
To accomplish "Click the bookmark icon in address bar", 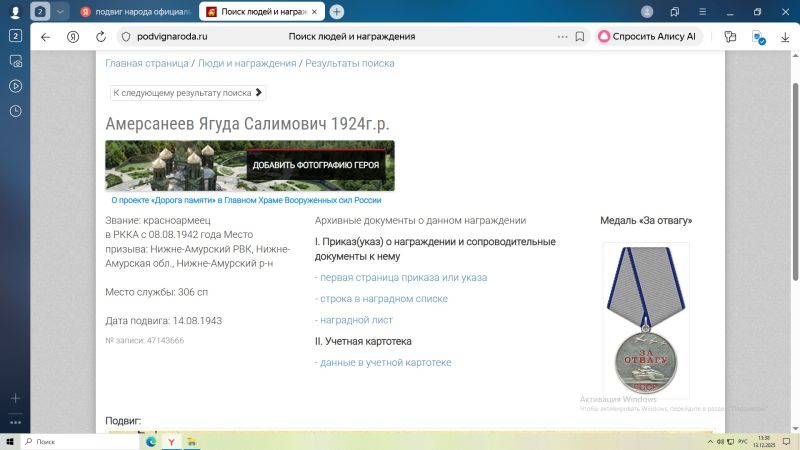I will pyautogui.click(x=580, y=36).
